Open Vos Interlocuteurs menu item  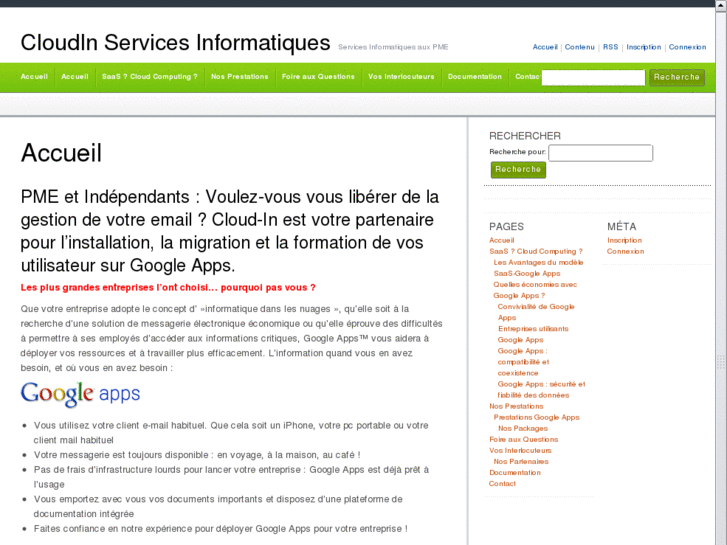(x=401, y=77)
